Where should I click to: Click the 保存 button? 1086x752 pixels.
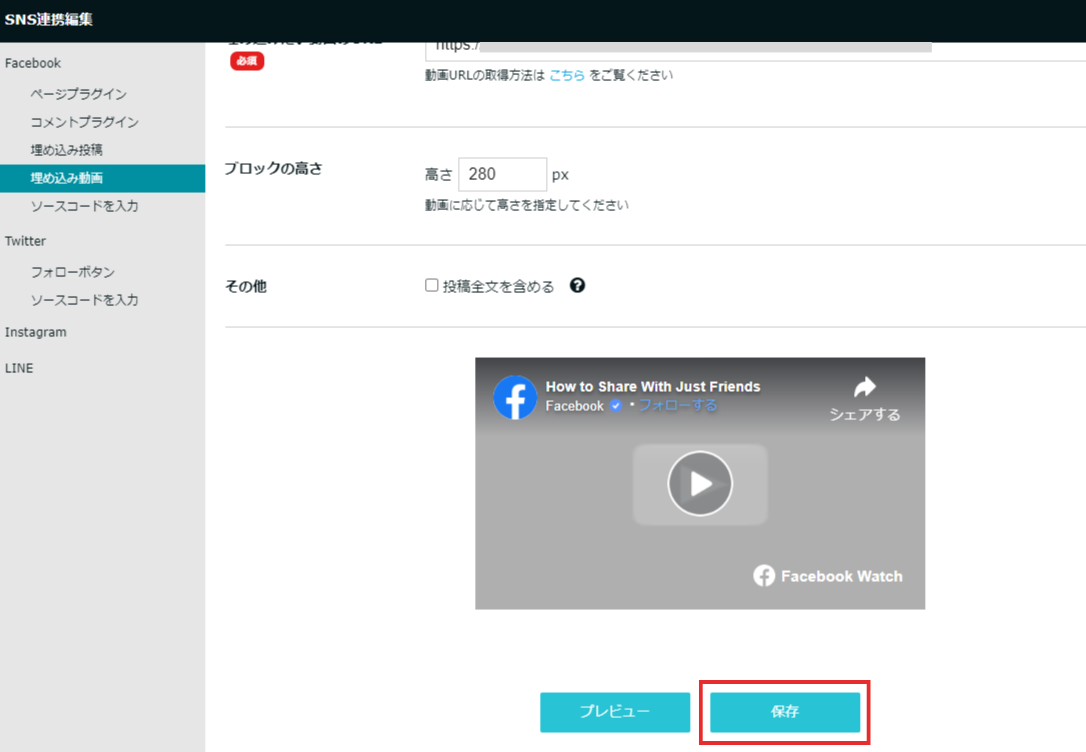(785, 712)
